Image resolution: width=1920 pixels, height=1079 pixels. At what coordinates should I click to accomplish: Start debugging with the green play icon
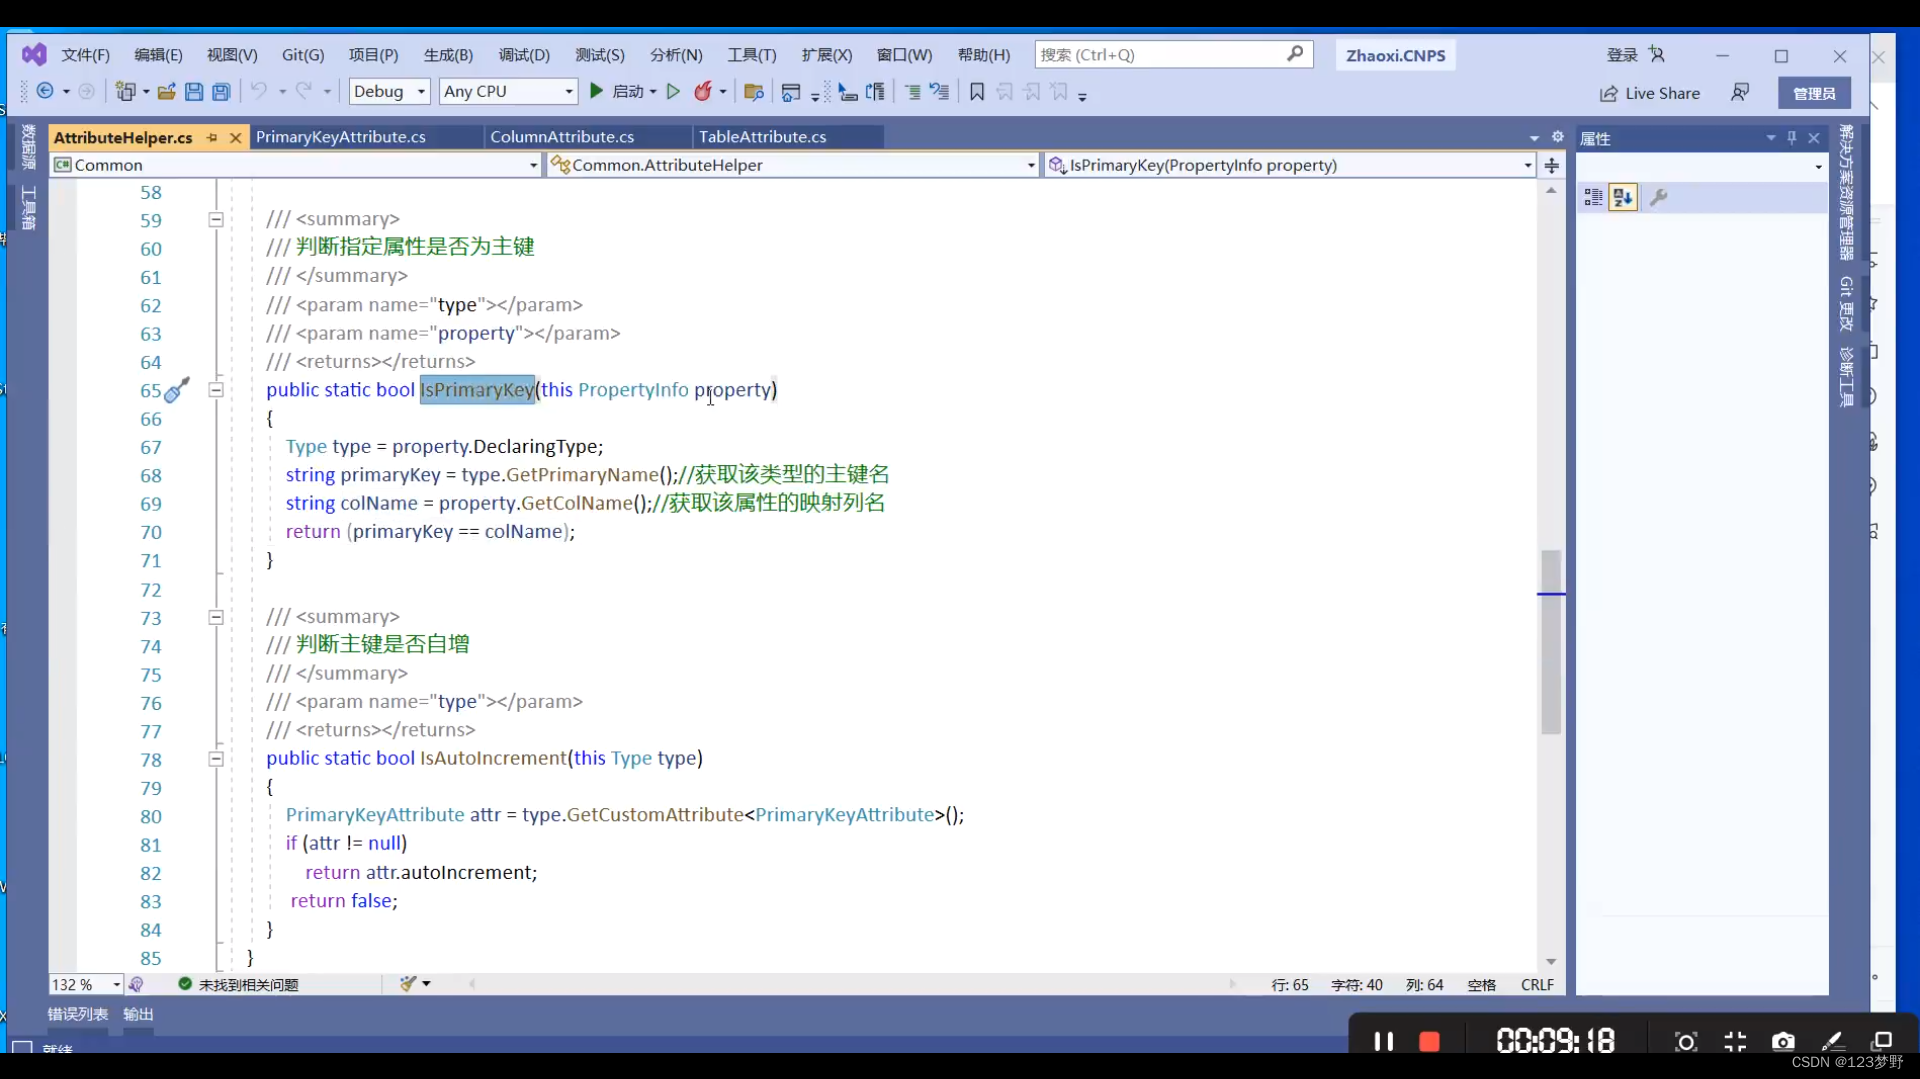[x=597, y=91]
